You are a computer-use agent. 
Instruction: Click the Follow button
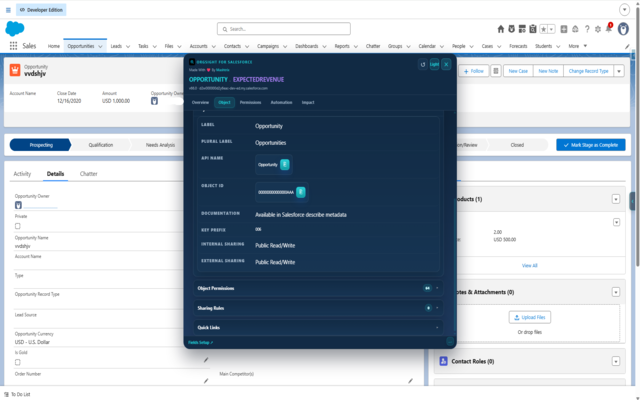473,71
